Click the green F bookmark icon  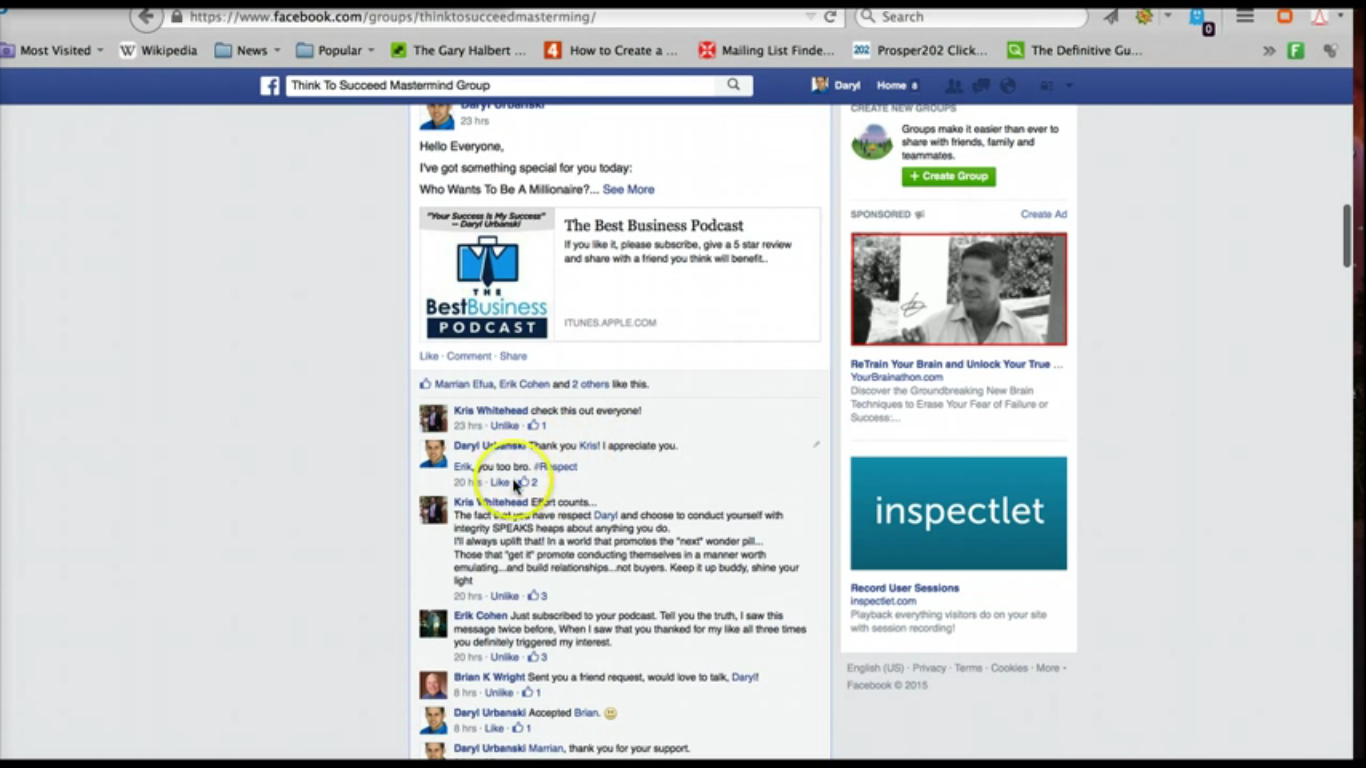(1296, 50)
